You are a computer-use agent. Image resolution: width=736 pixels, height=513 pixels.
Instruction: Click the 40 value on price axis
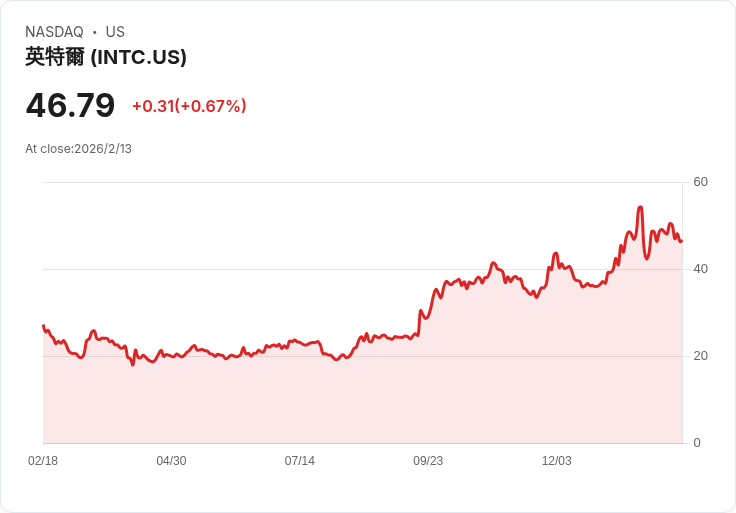coord(701,269)
